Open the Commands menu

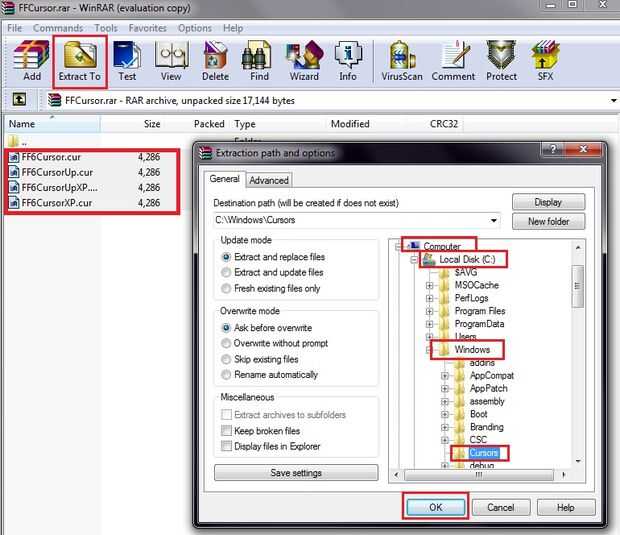(58, 28)
